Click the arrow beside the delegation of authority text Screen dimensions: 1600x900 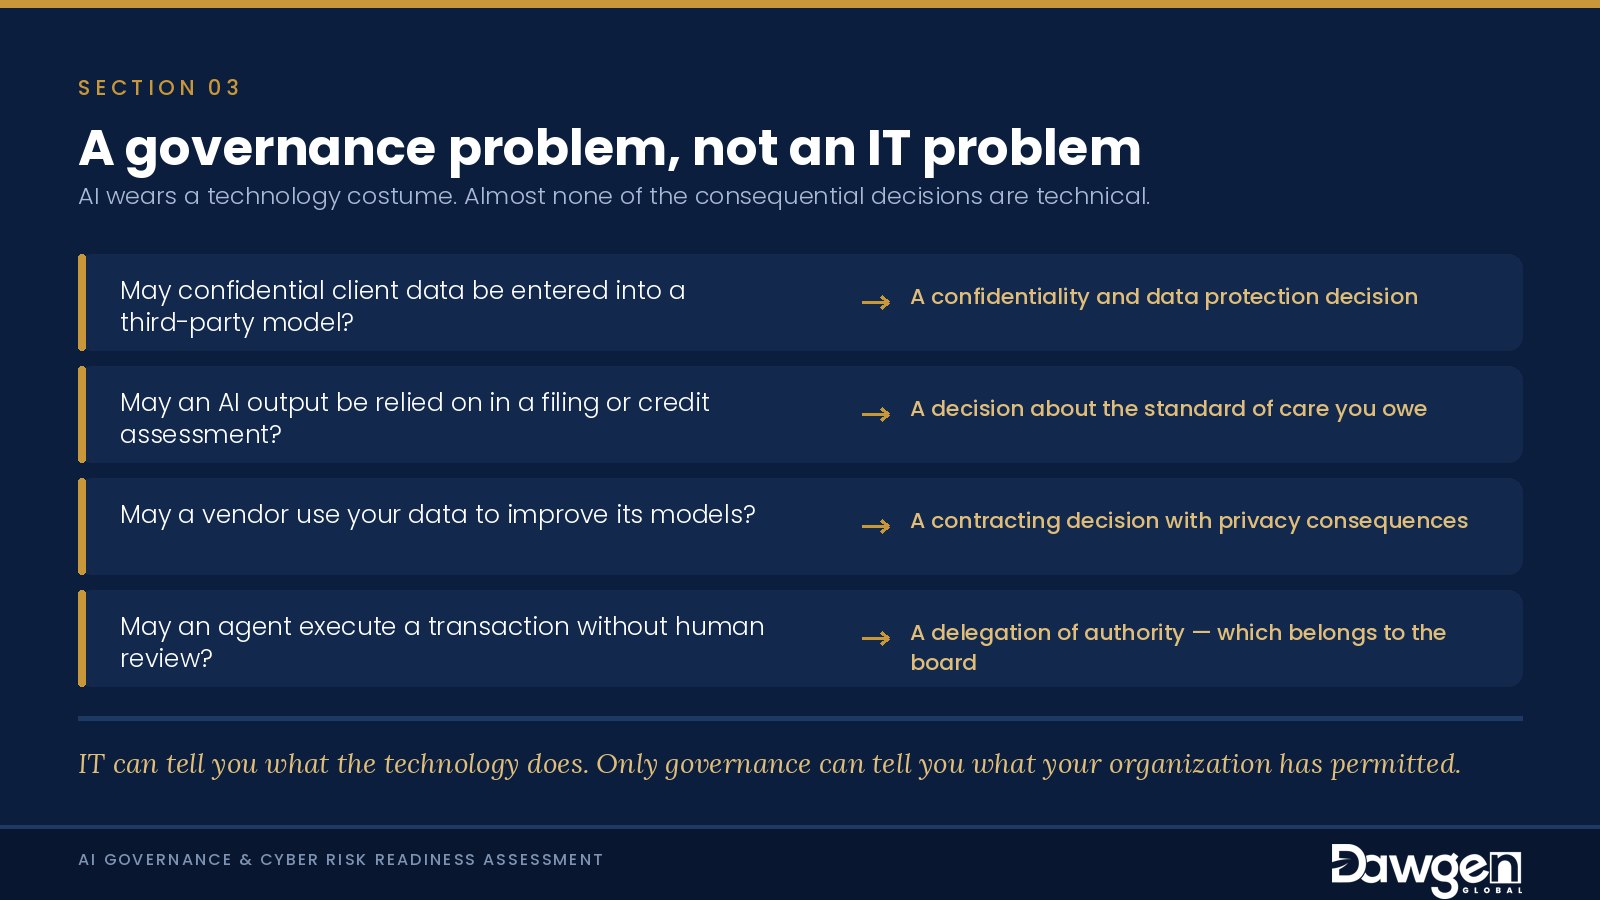click(876, 638)
